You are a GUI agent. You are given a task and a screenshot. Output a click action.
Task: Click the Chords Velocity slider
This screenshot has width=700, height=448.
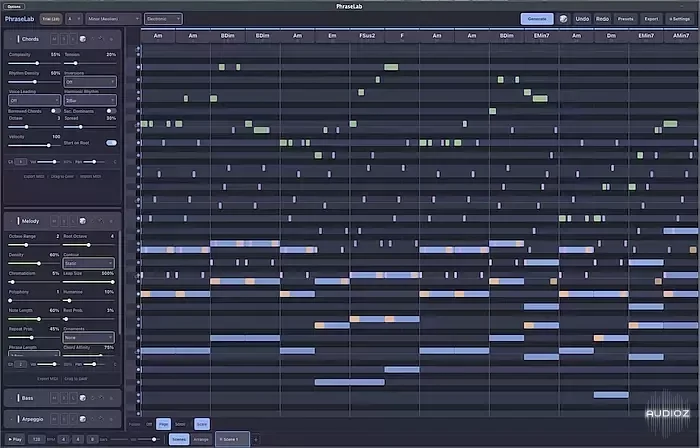click(34, 145)
